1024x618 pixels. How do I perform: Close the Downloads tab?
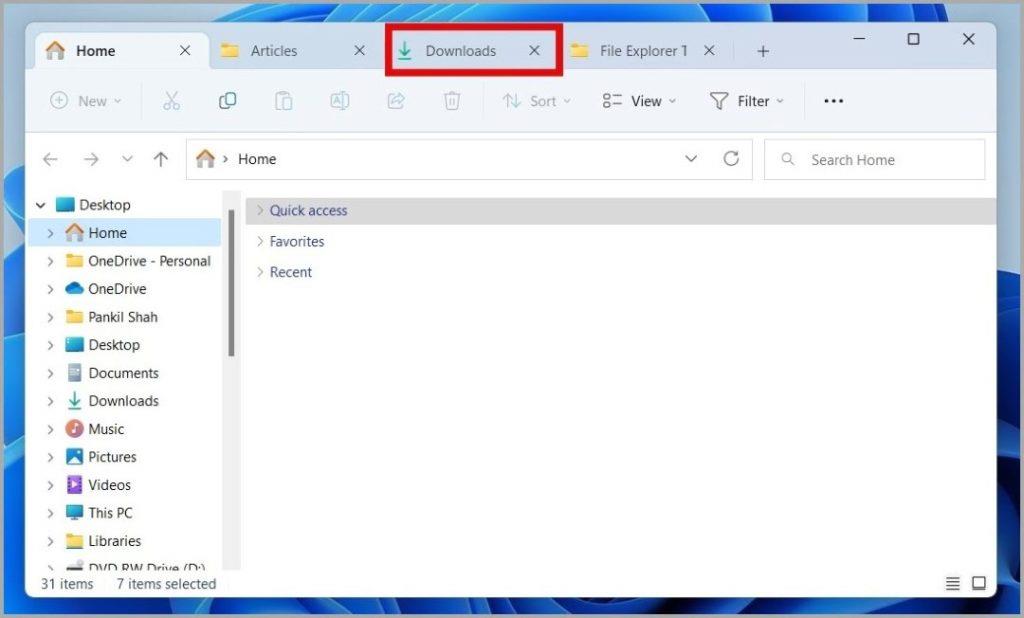pyautogui.click(x=534, y=50)
